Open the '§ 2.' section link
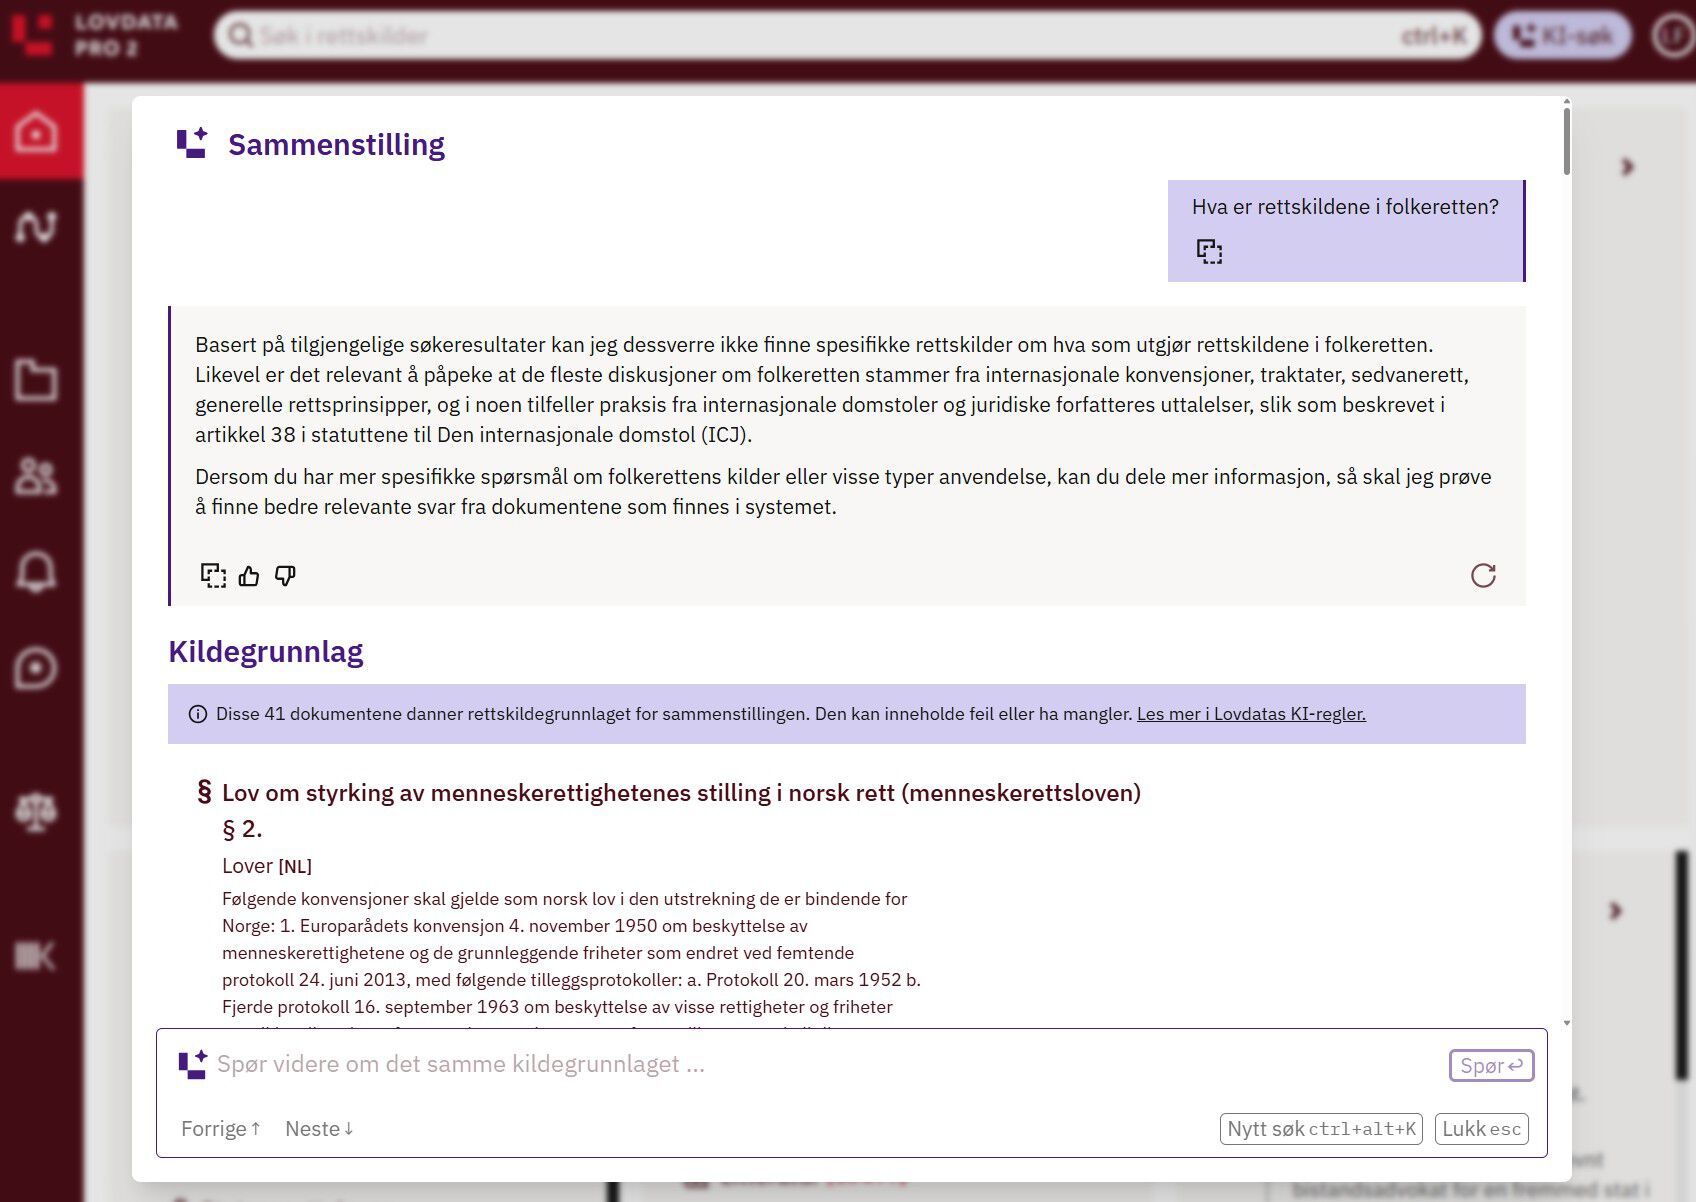 (x=242, y=829)
